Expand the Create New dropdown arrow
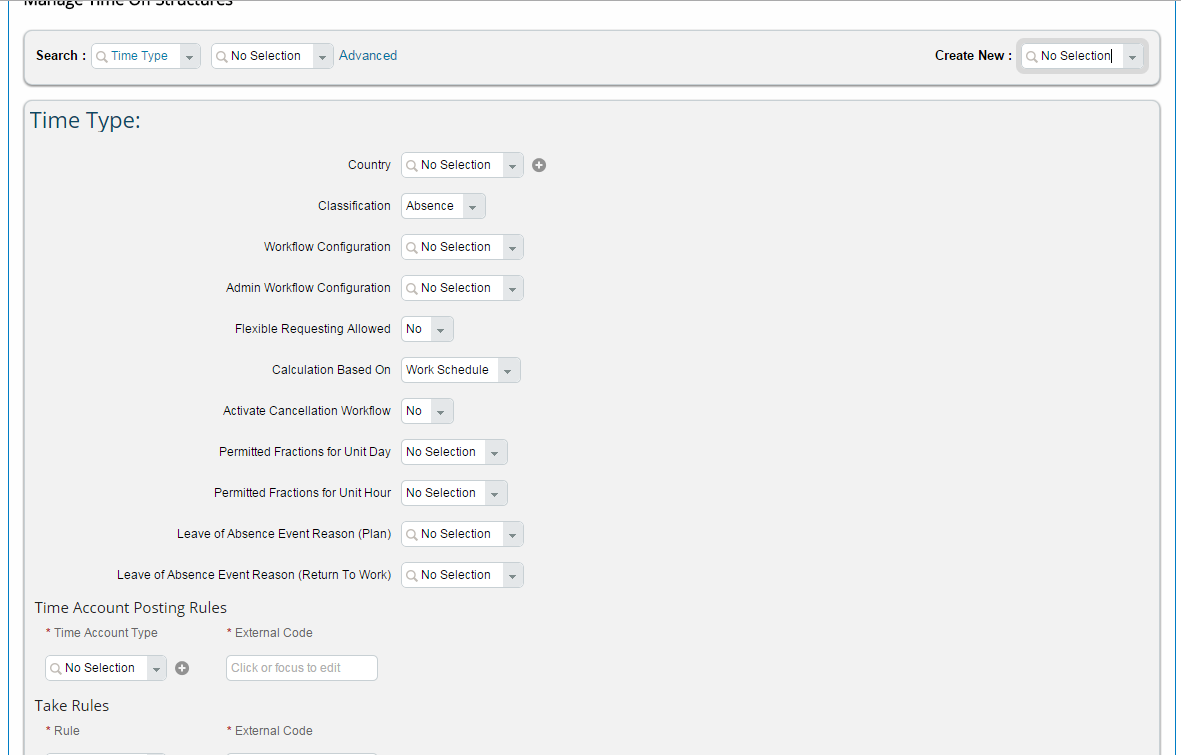The height and width of the screenshot is (755, 1181). point(1133,57)
